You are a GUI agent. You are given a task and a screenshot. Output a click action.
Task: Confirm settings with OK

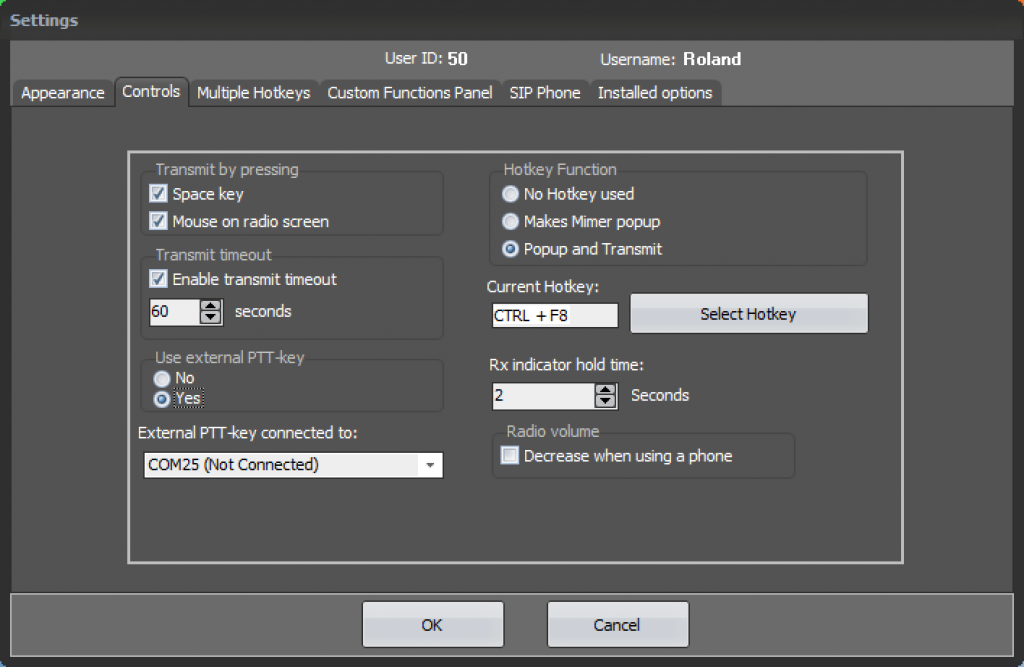(x=432, y=624)
